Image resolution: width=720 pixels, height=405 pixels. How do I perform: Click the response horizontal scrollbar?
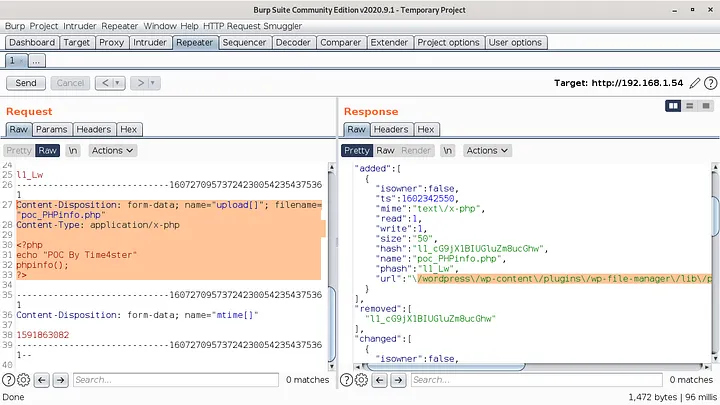click(445, 366)
